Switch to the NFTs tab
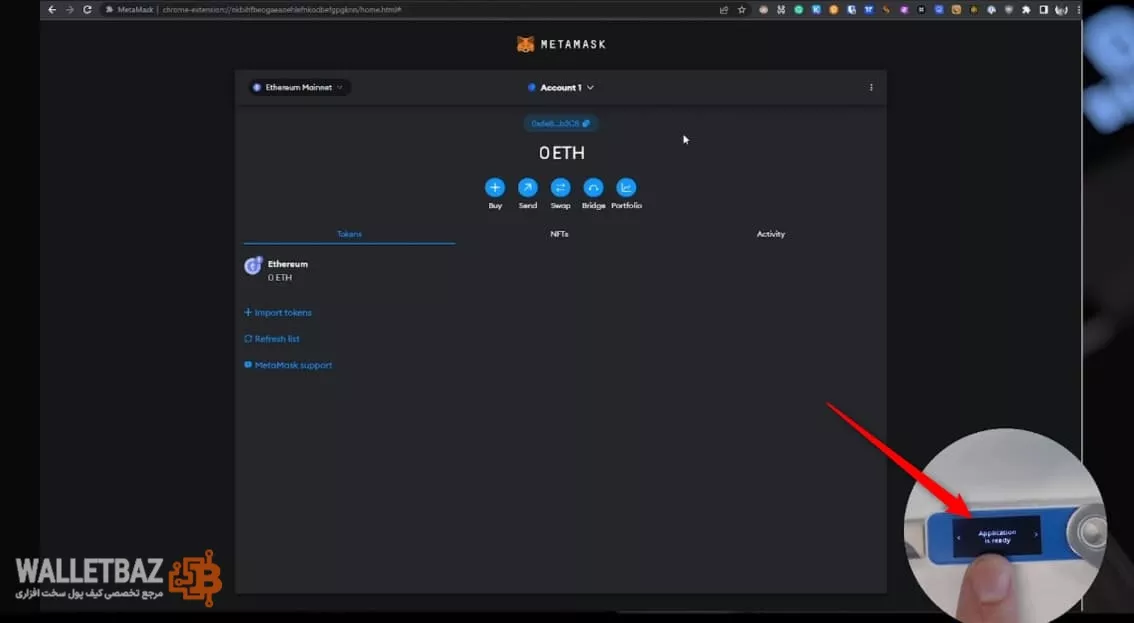1134x623 pixels. tap(559, 234)
